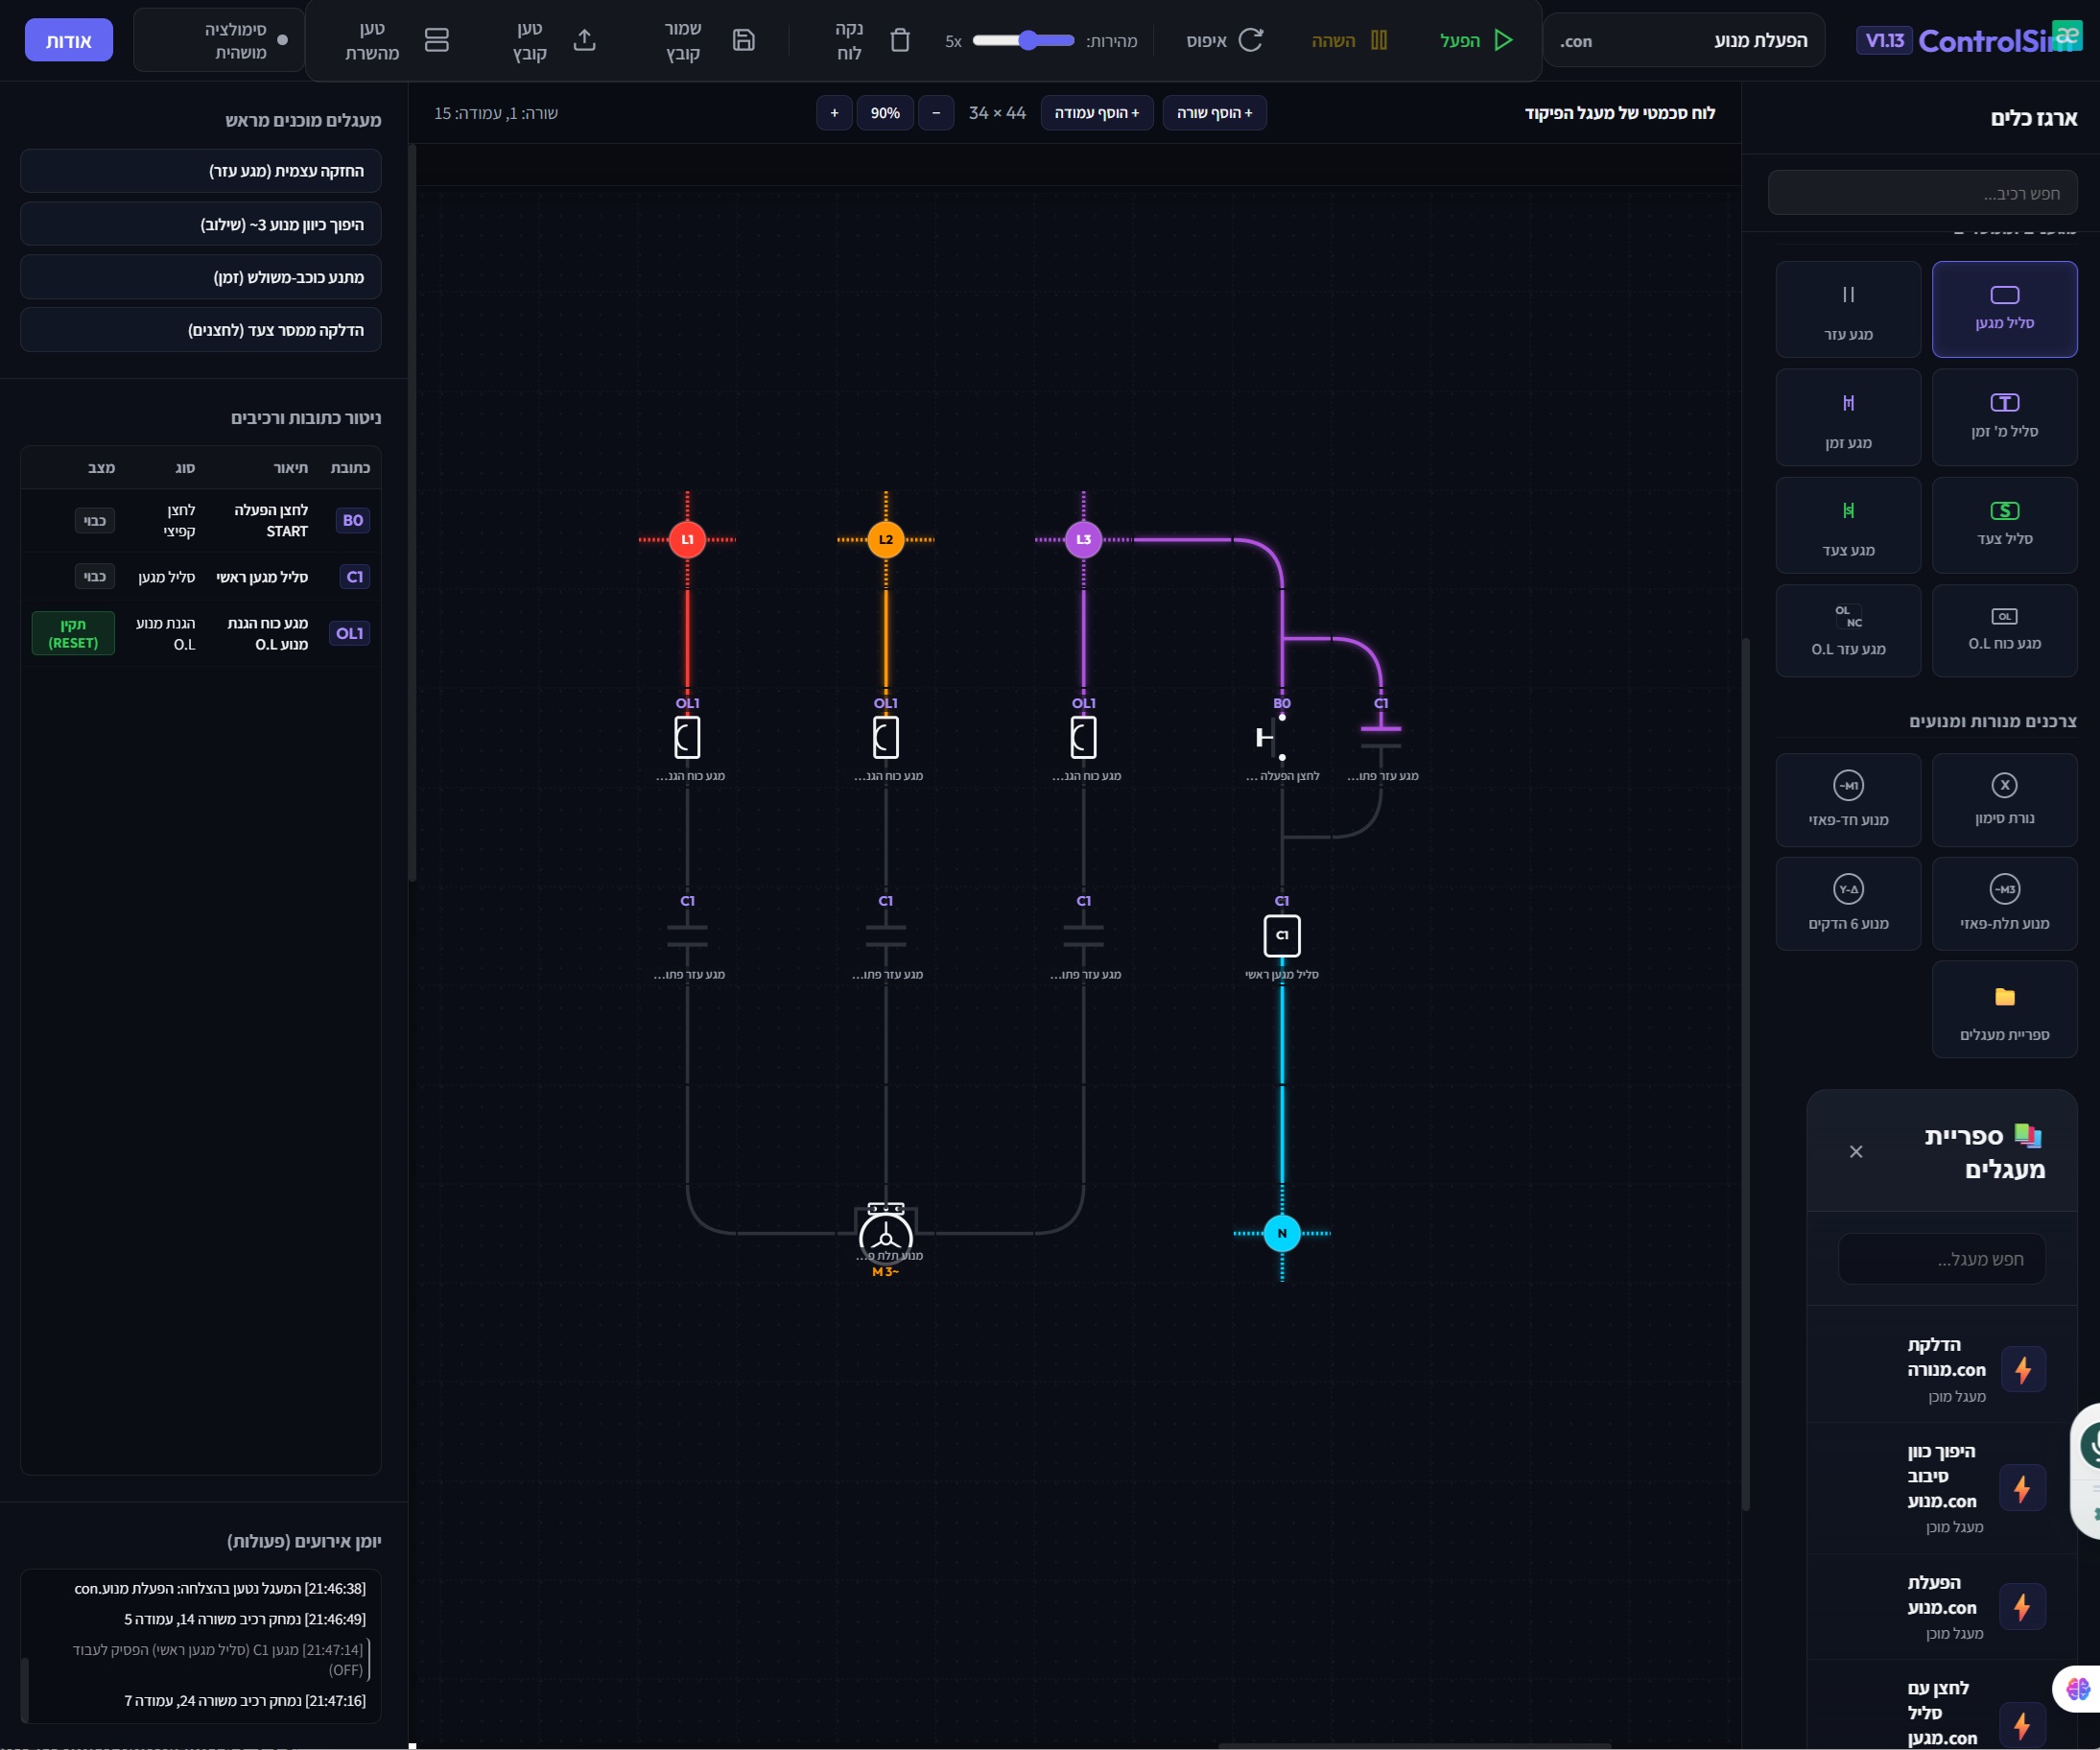The image size is (2100, 1750).
Task: Select the step coil tool (סליל צעד)
Action: click(x=2004, y=525)
